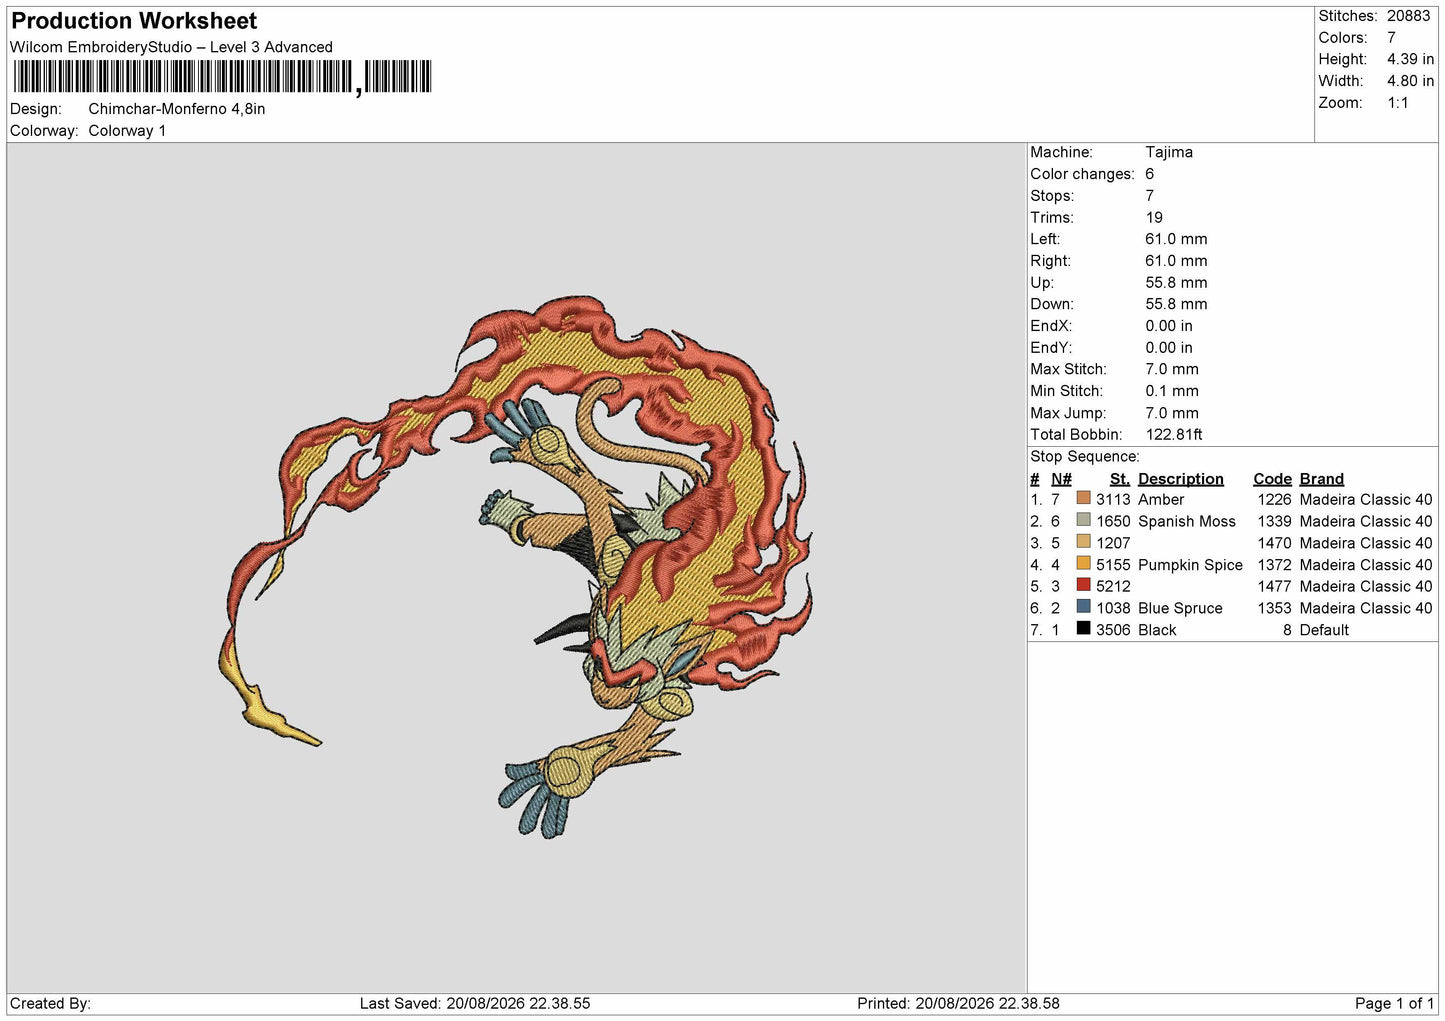Click the Left value 61.0 mm

coord(1176,239)
